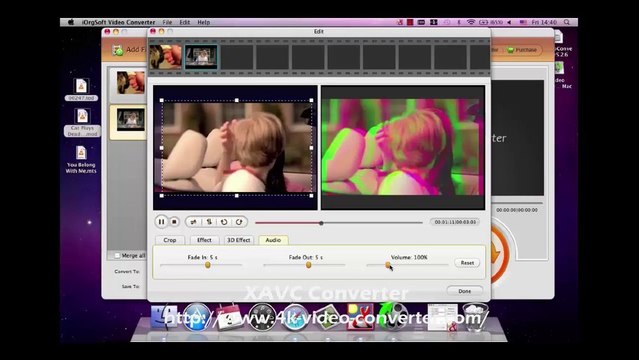Select You Belong With Me.mts desktop file

81,159
